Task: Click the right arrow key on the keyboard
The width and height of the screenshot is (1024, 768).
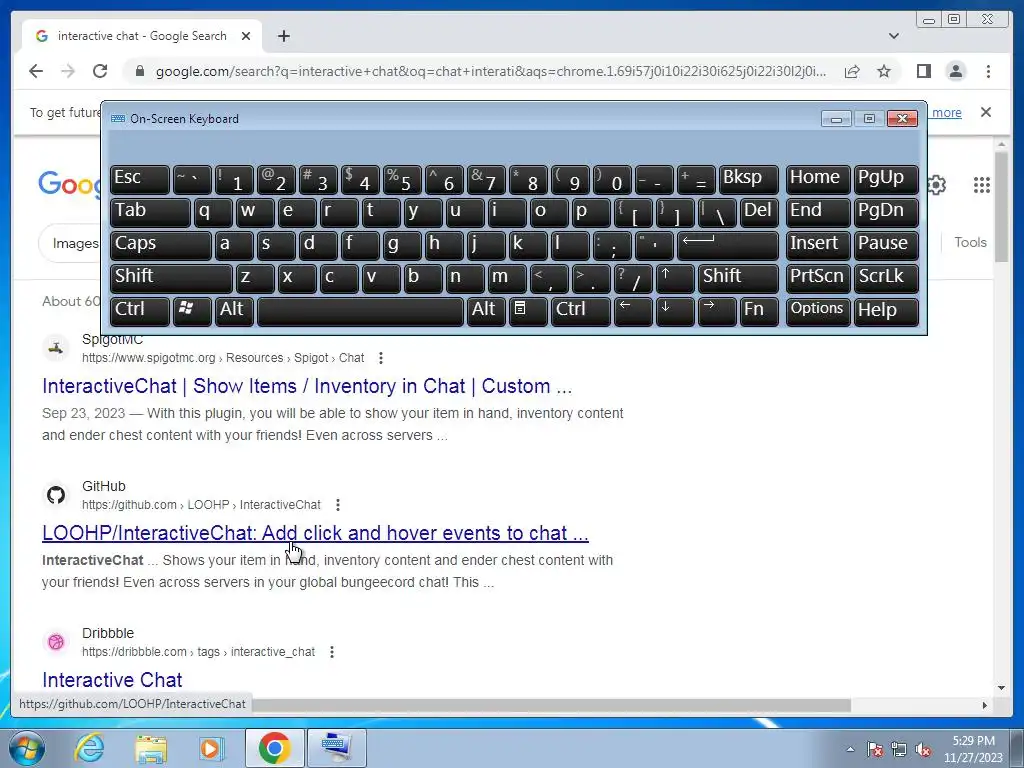Action: coord(716,311)
